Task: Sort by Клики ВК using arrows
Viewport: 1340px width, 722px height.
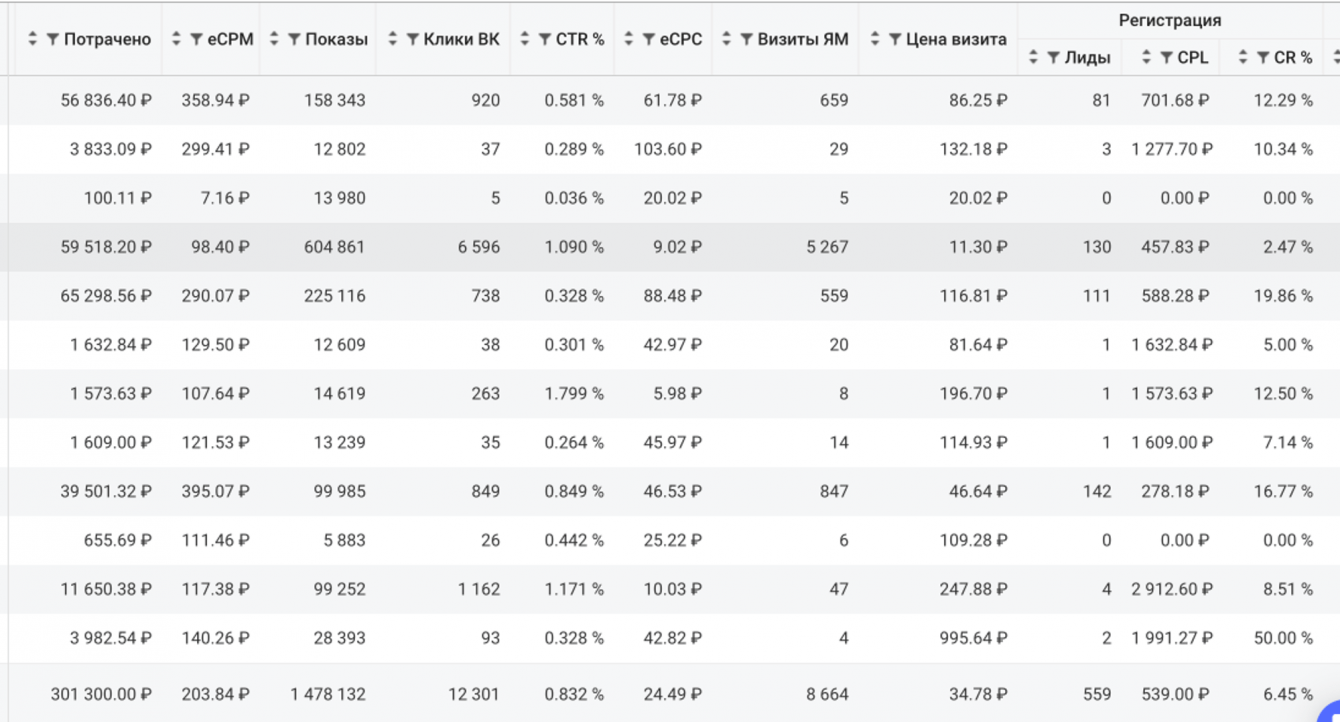Action: [x=392, y=39]
